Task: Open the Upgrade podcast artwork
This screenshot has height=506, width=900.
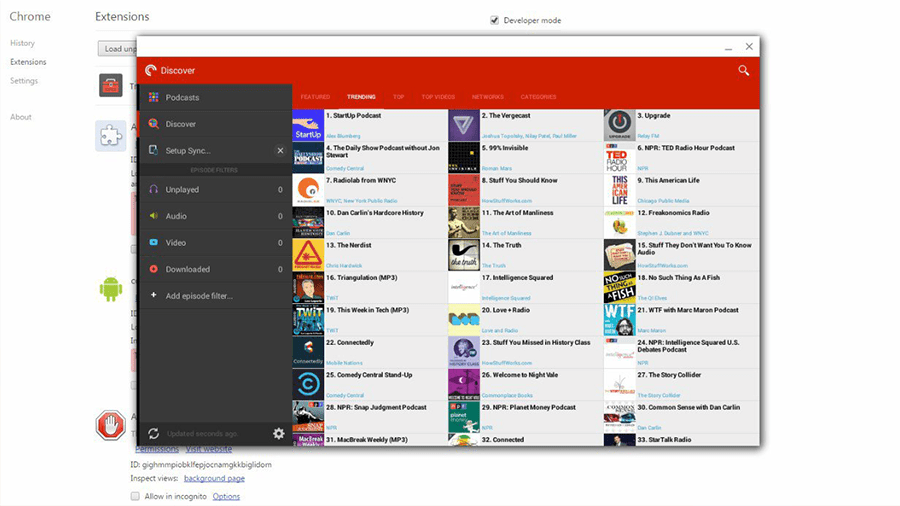Action: [619, 125]
